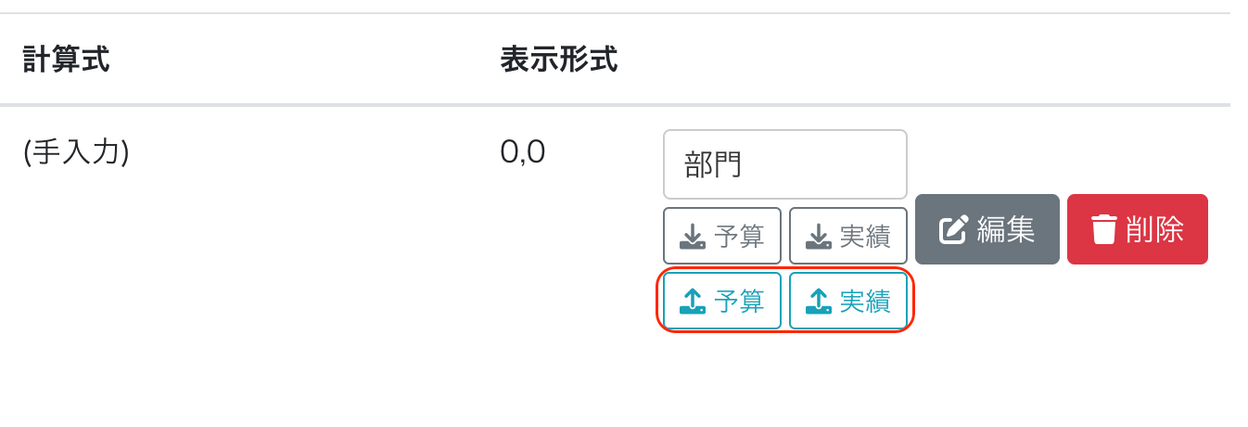Click the 表示形式 column header

(559, 60)
